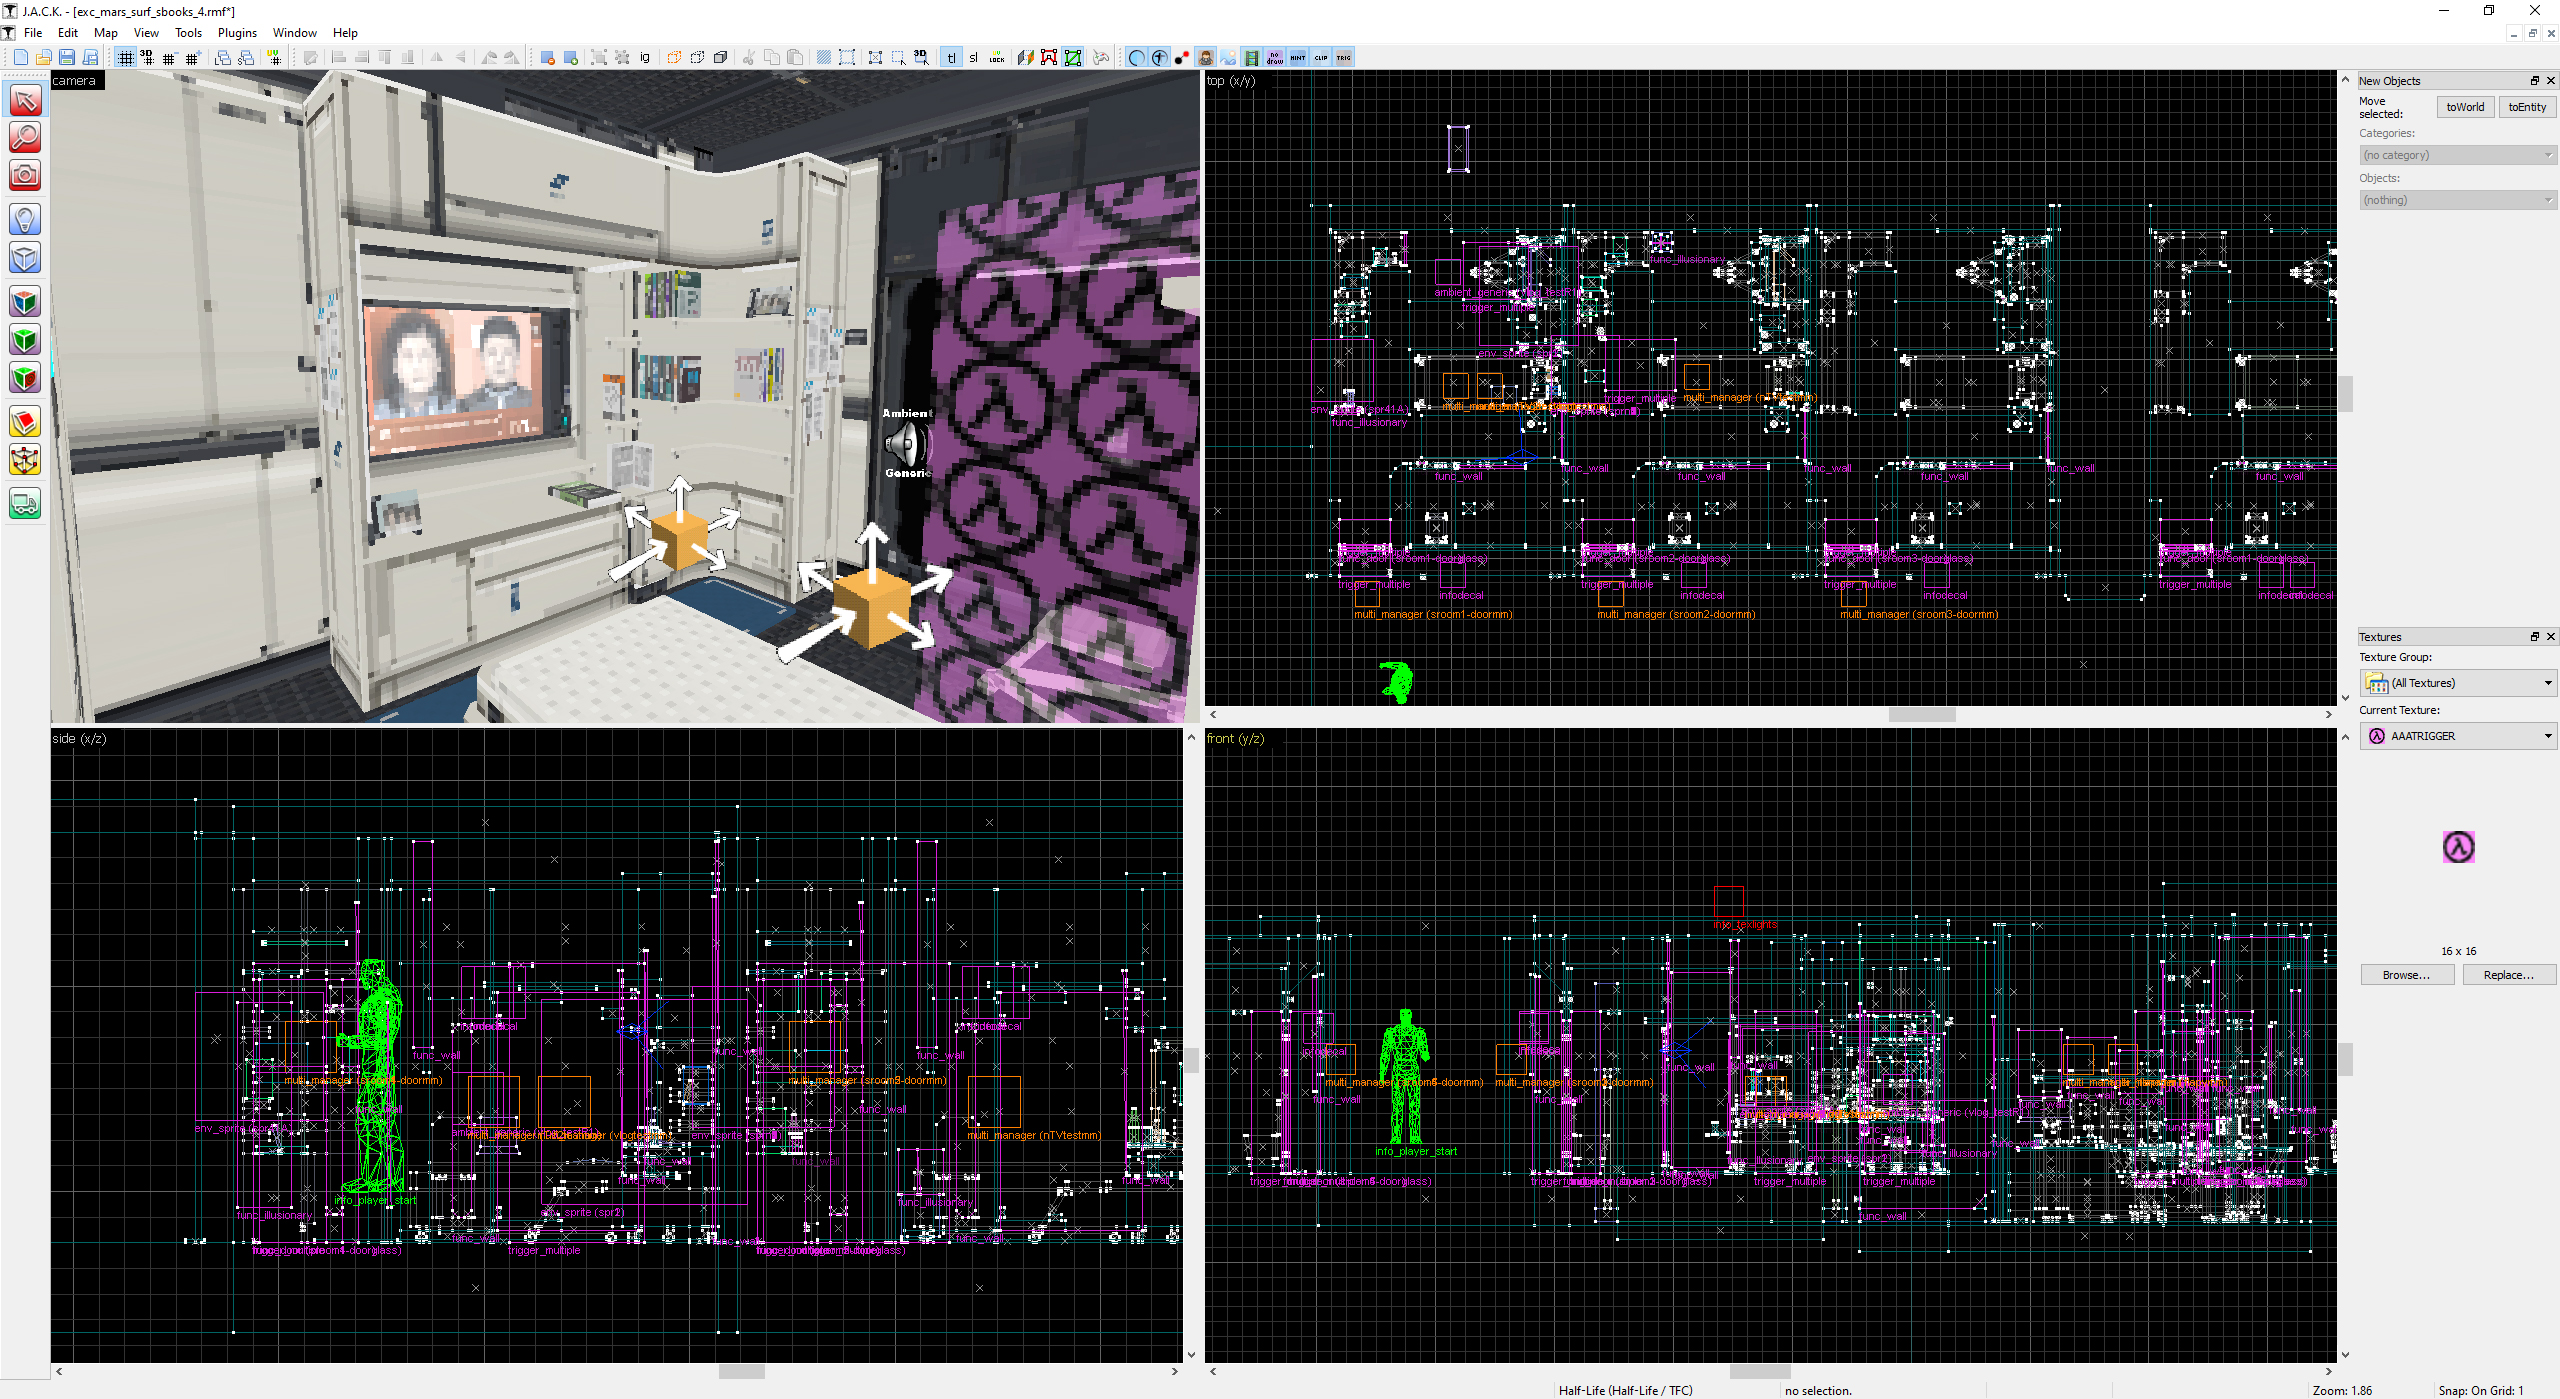Create a new map file

coord(20,57)
